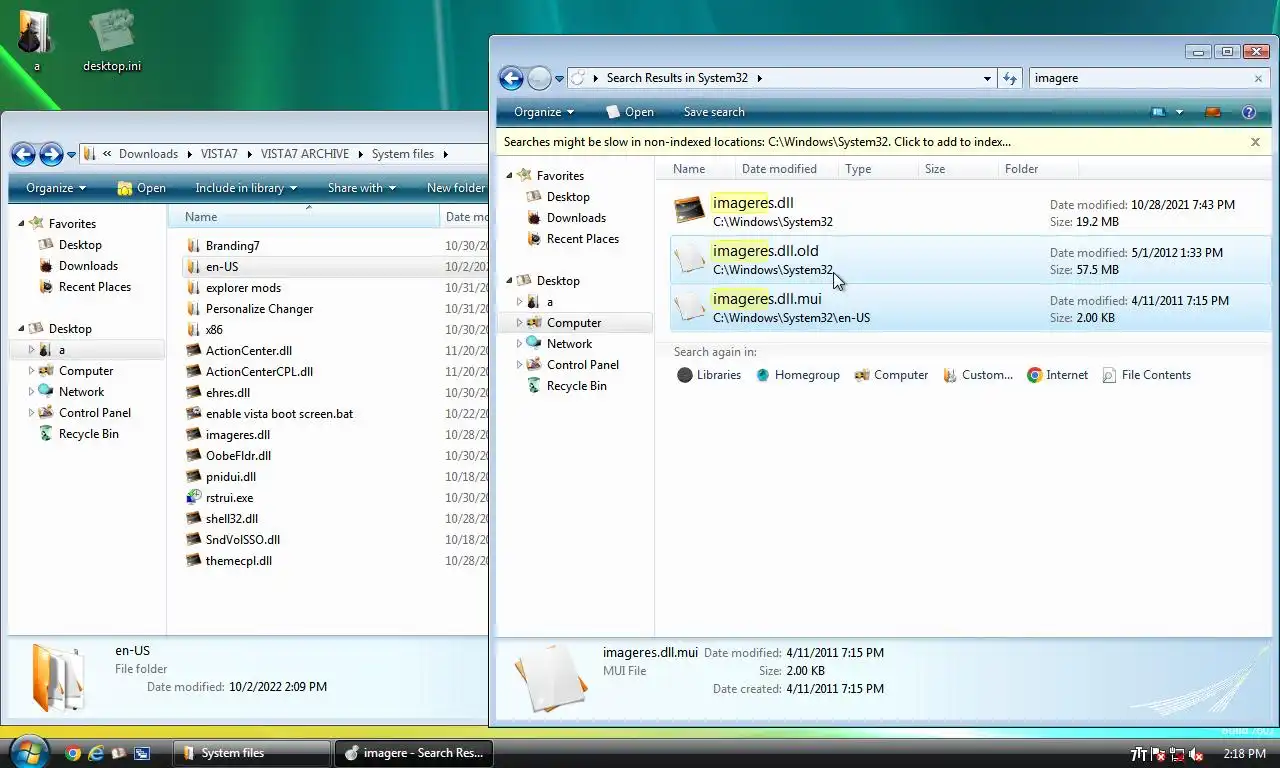Click Open in search window toolbar
The width and height of the screenshot is (1280, 768).
coord(629,112)
